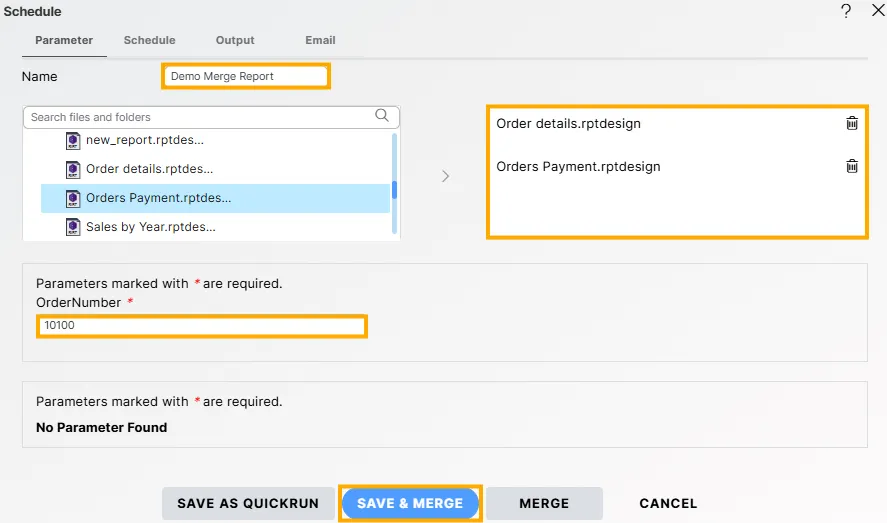Switch to the Schedule tab
The height and width of the screenshot is (523, 887).
pos(149,40)
